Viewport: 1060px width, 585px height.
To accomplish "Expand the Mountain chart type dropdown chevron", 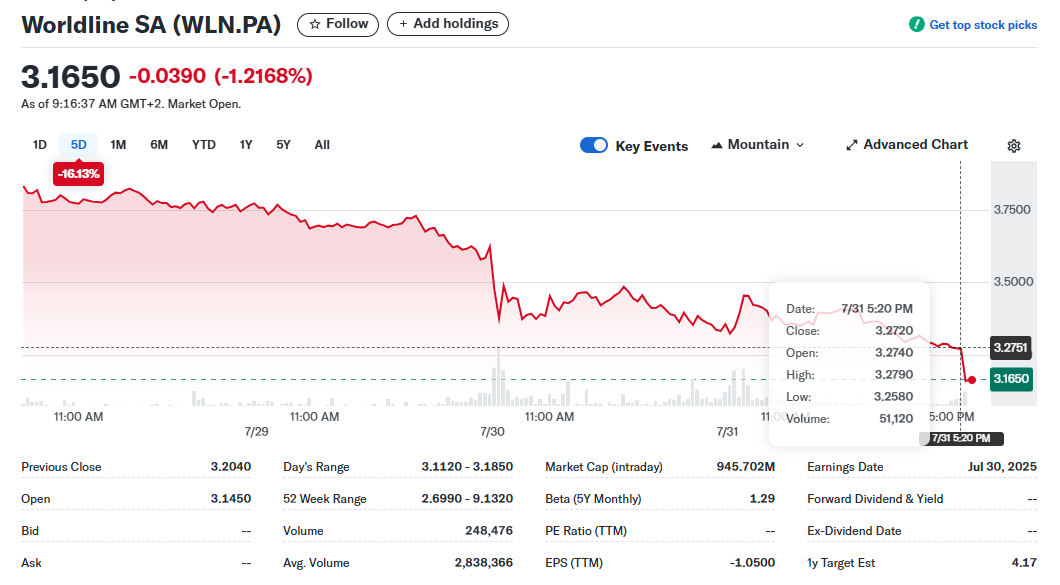I will tap(800, 145).
